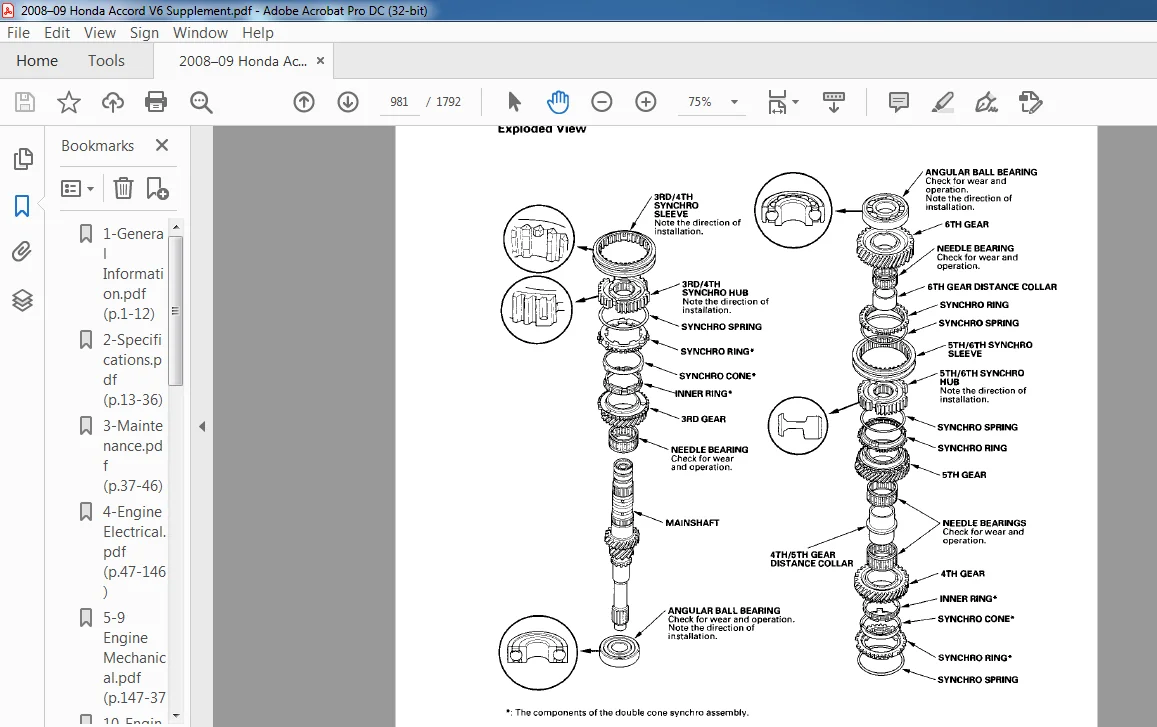Click the fit page scrolling icon

777,102
